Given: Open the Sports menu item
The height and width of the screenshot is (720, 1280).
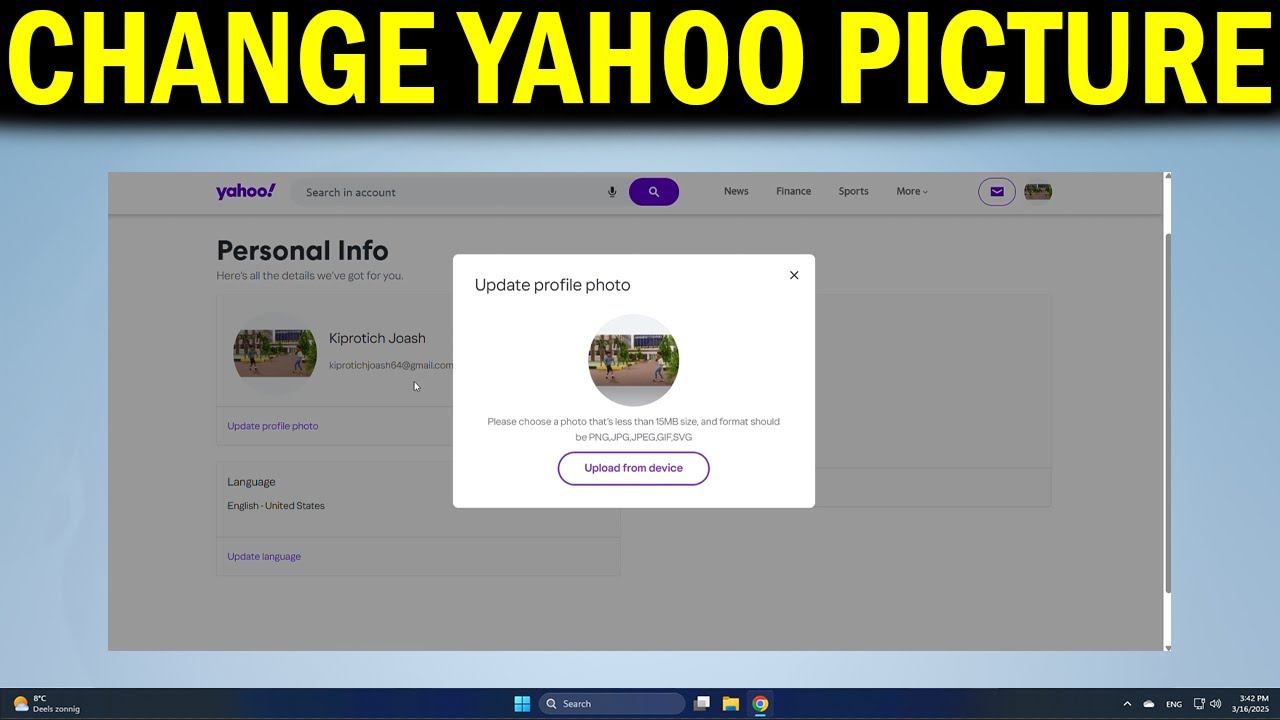Looking at the screenshot, I should click(x=853, y=191).
